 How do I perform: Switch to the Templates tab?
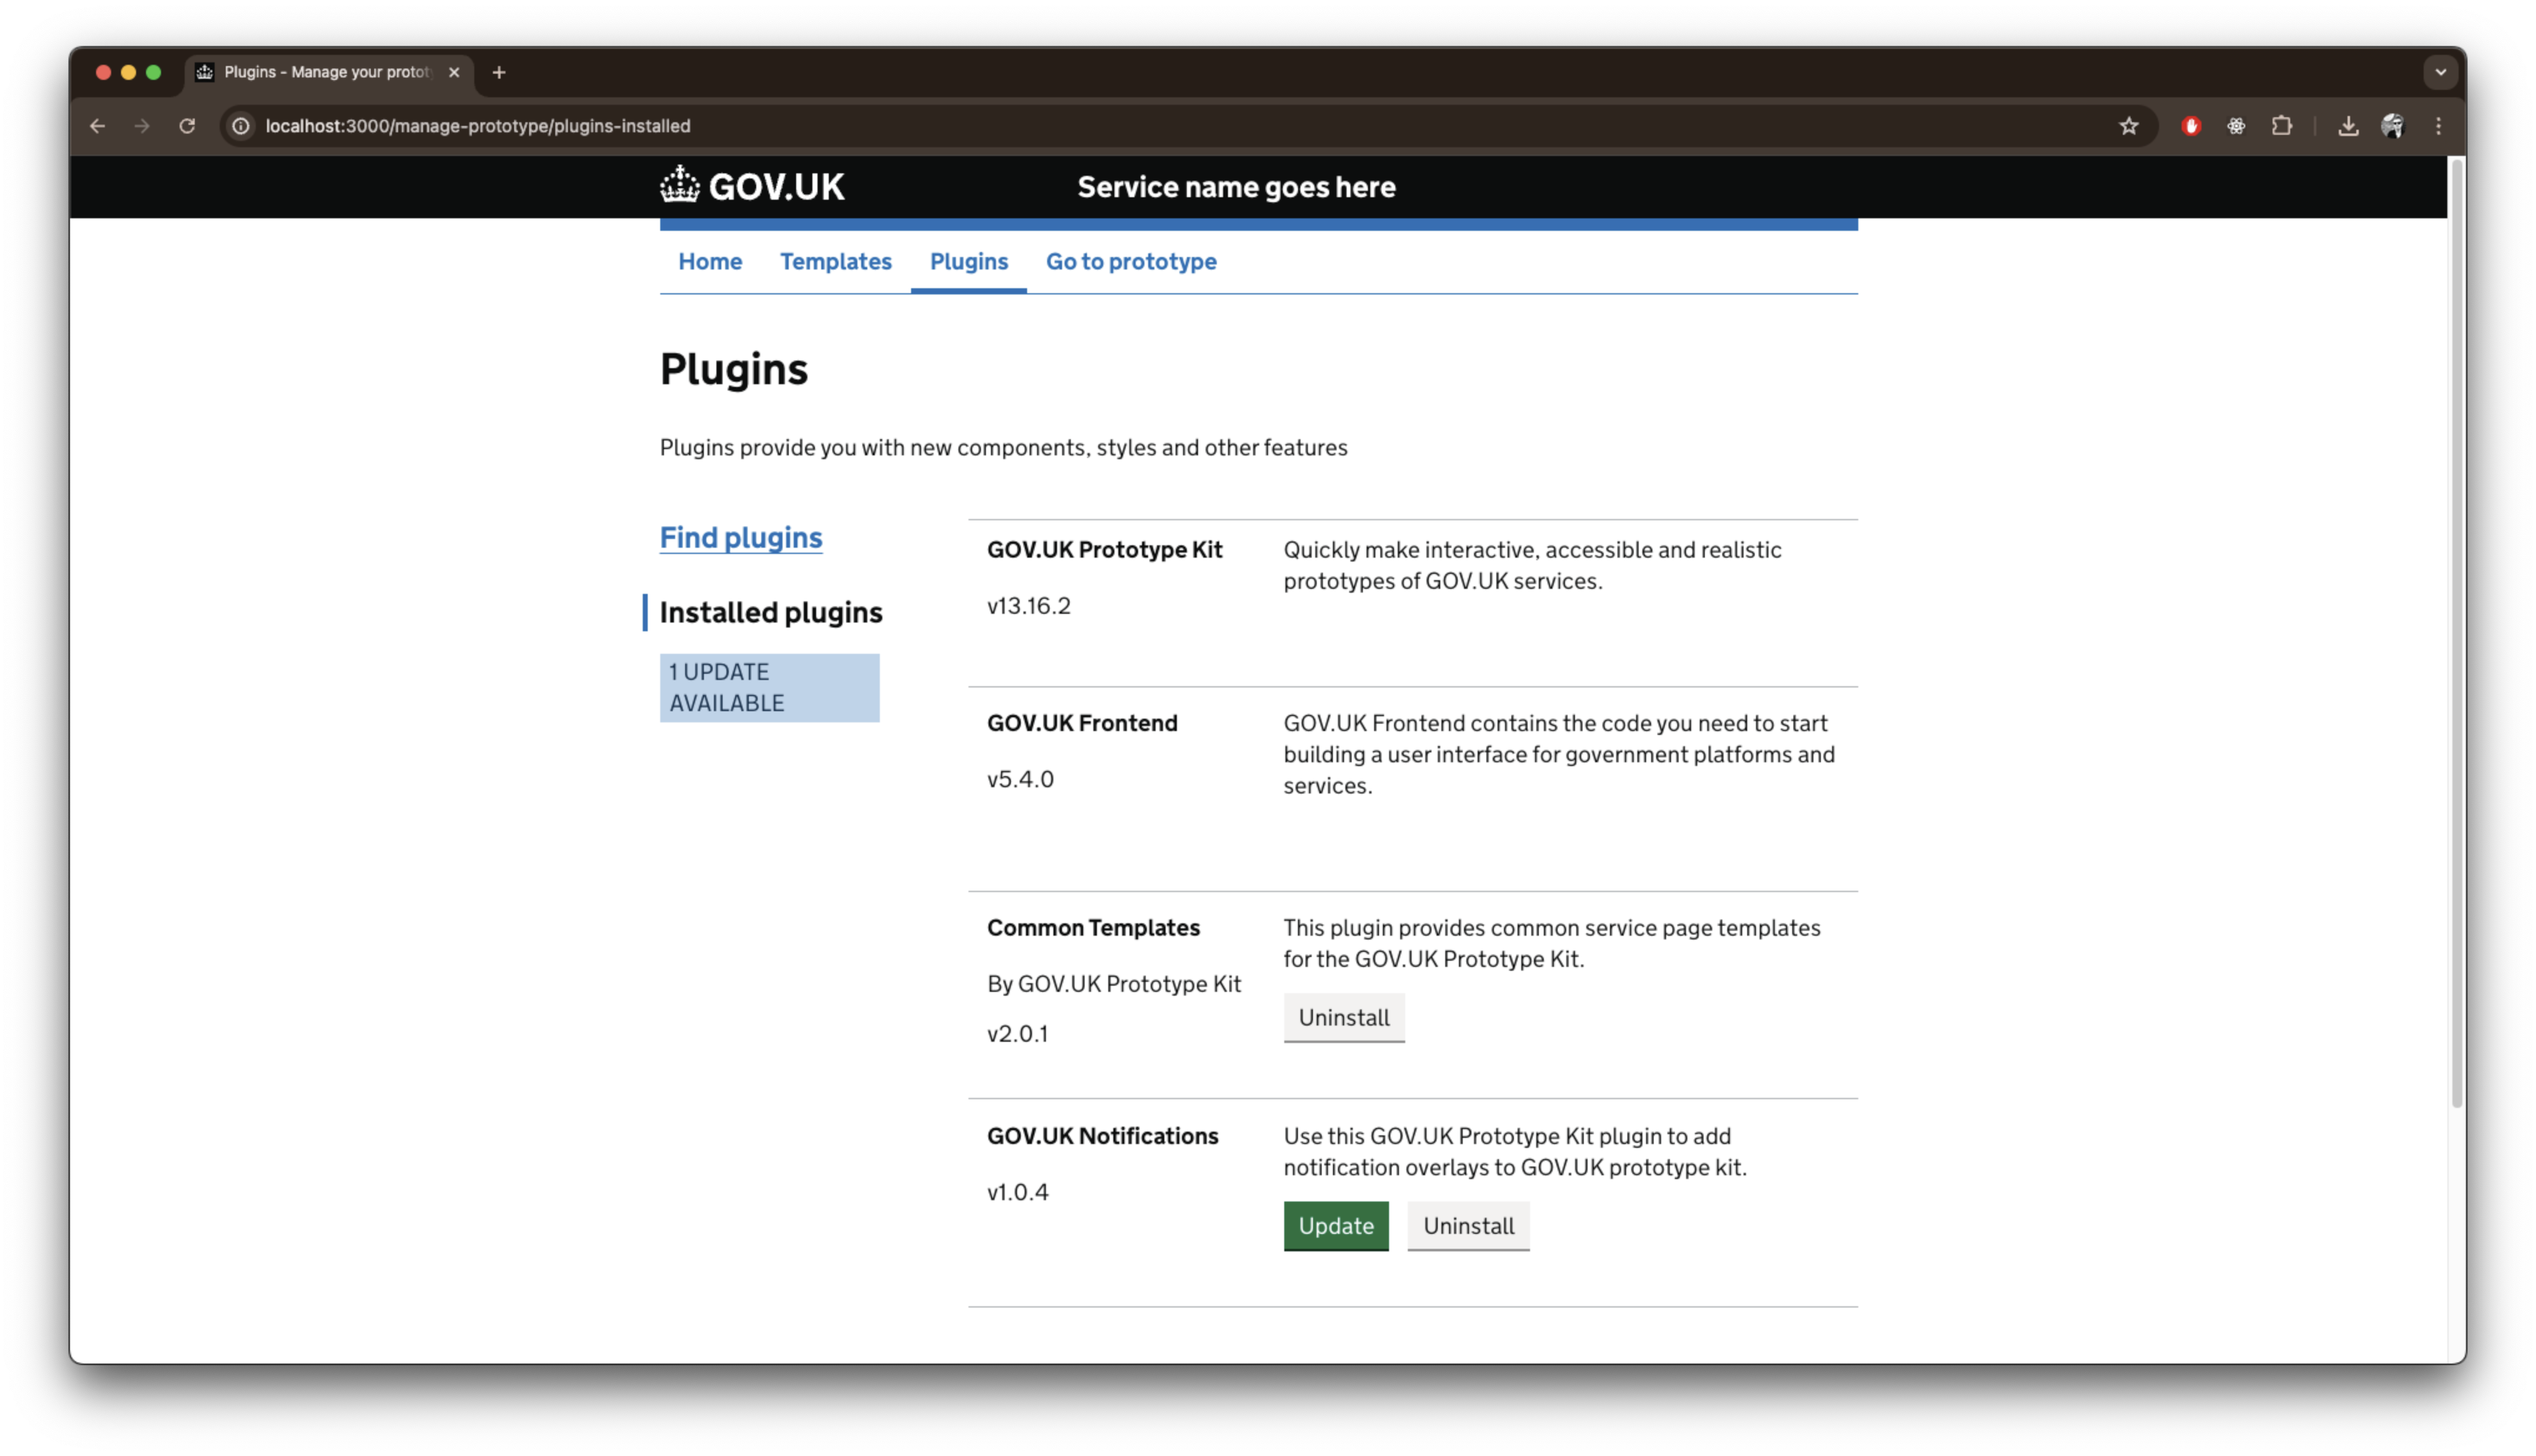pos(835,261)
